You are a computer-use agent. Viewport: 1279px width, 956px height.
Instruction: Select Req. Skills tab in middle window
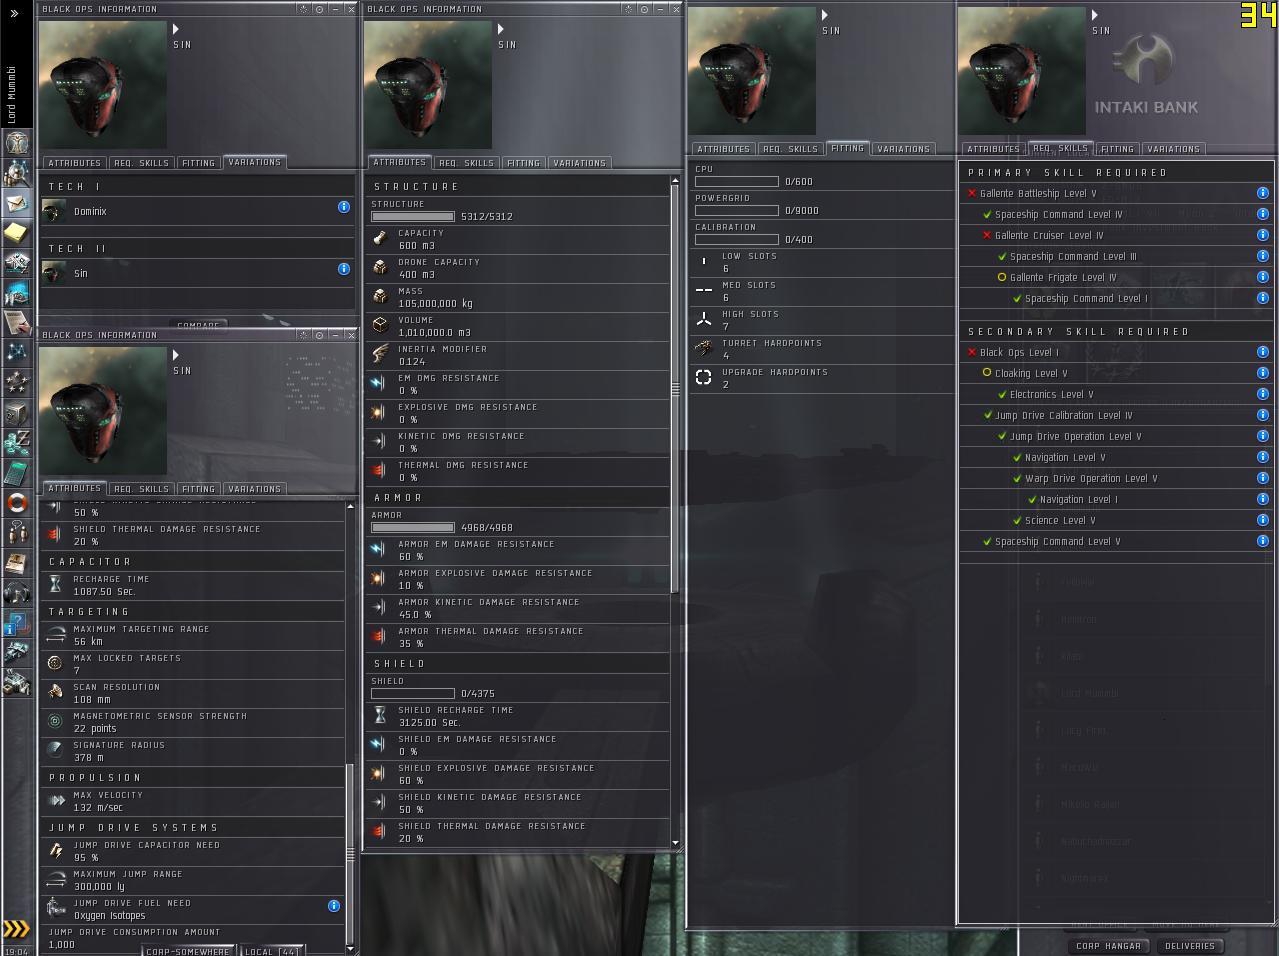[x=466, y=162]
